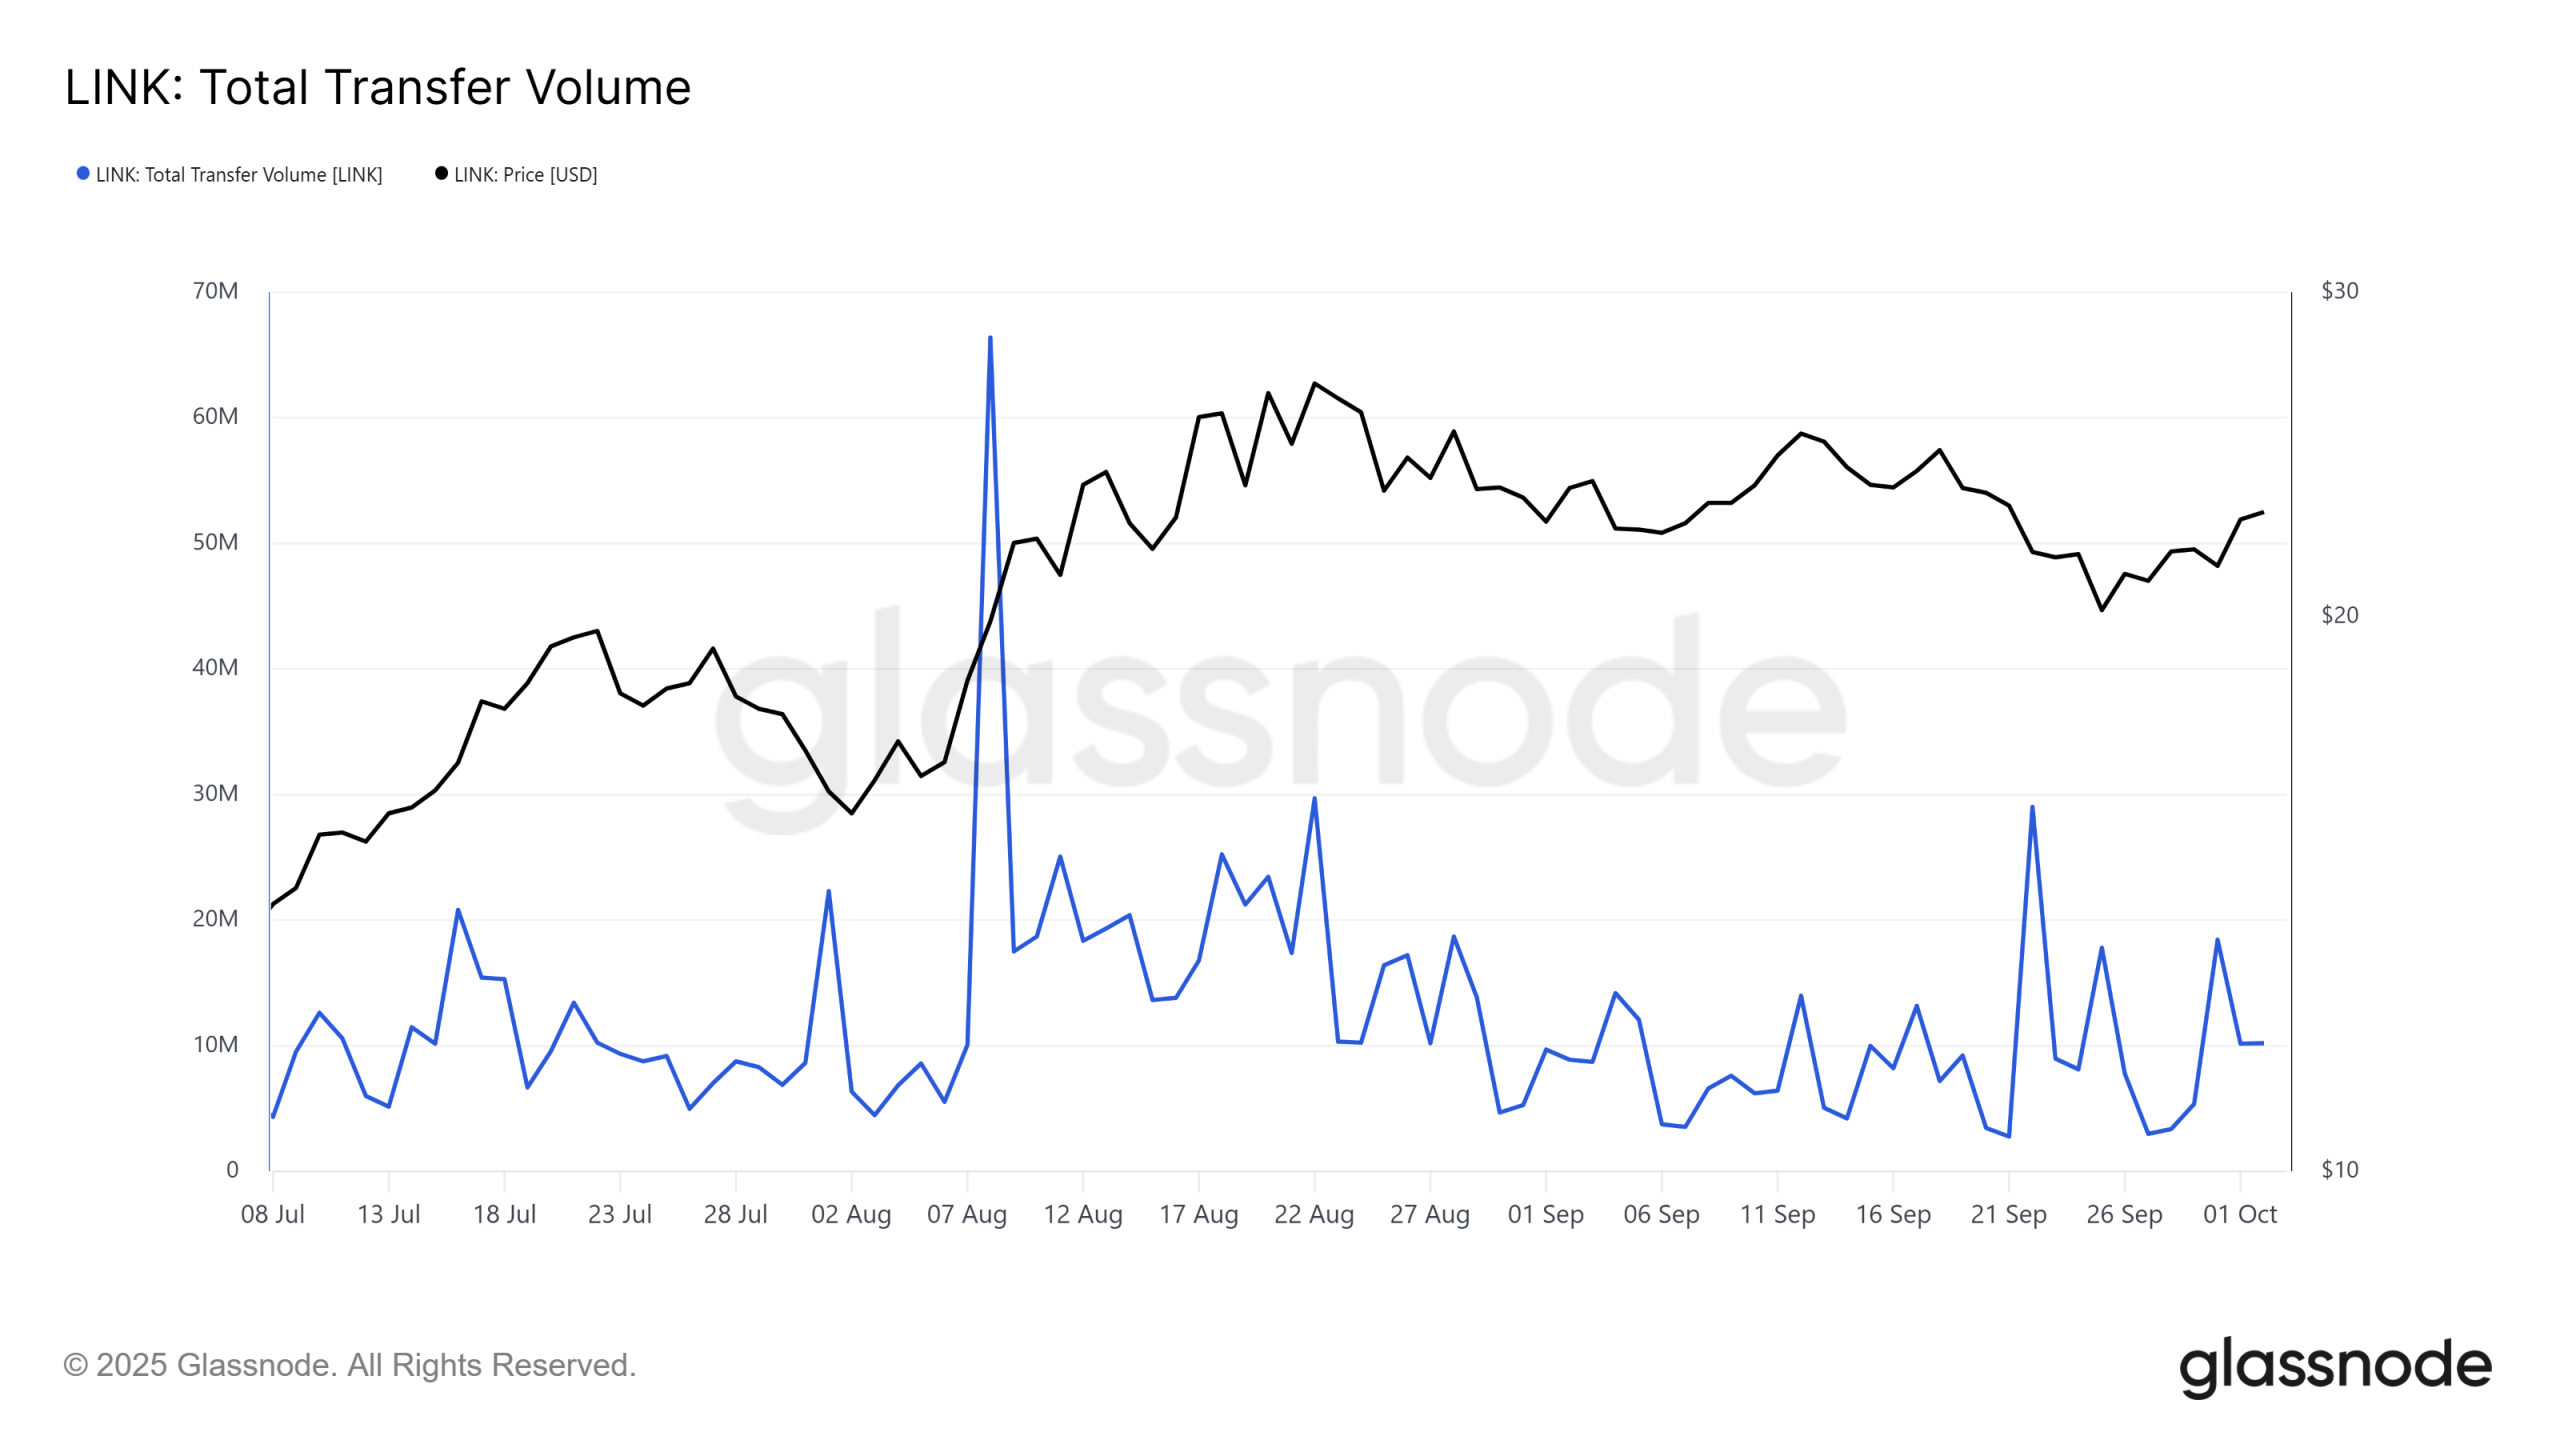Click the 40M label on the left axis
Screen dimensions: 2560x1440
click(215, 667)
